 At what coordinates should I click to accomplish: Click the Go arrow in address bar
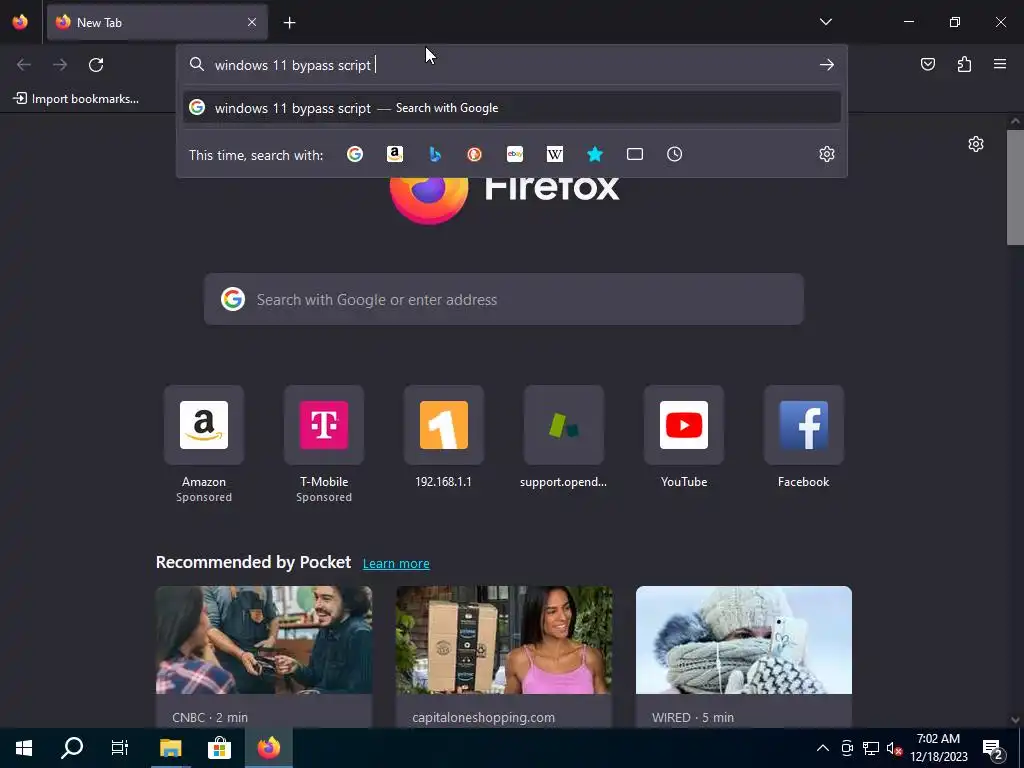827,65
